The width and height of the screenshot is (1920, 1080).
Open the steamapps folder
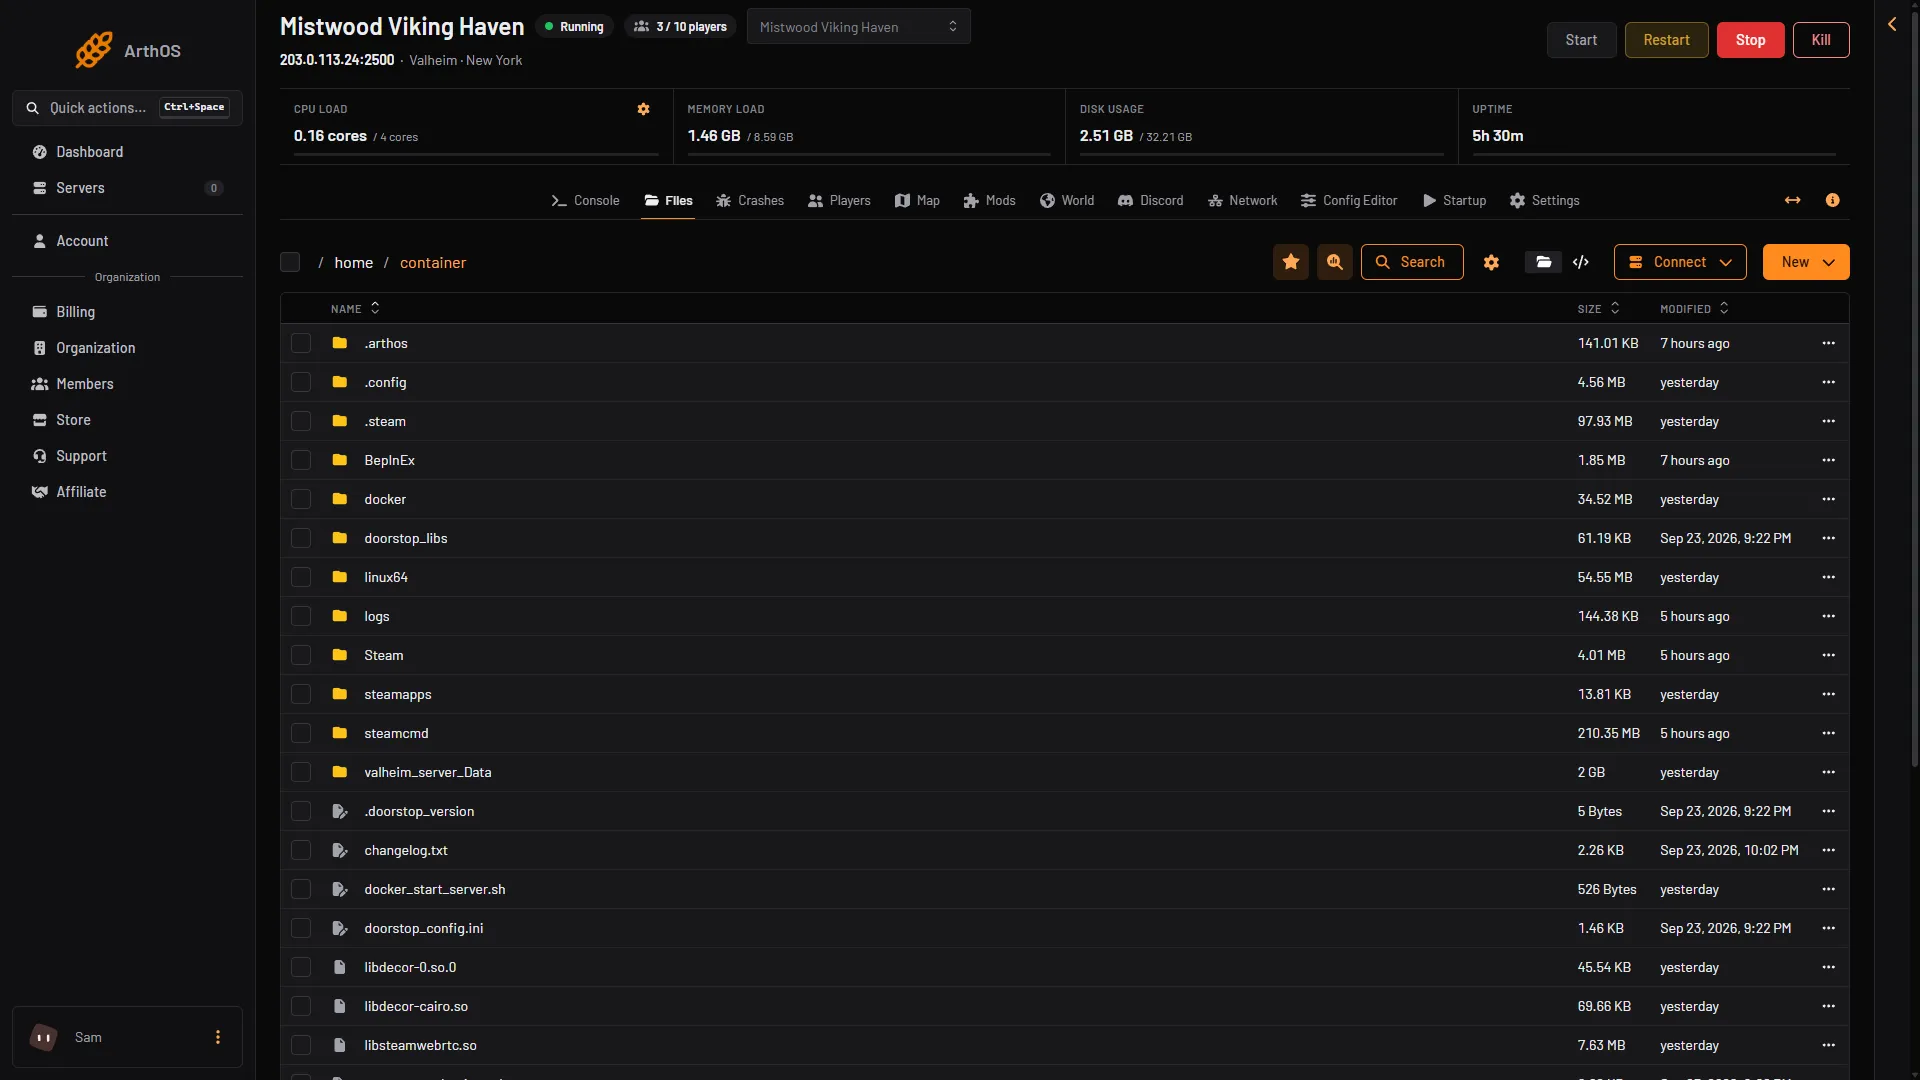[398, 694]
